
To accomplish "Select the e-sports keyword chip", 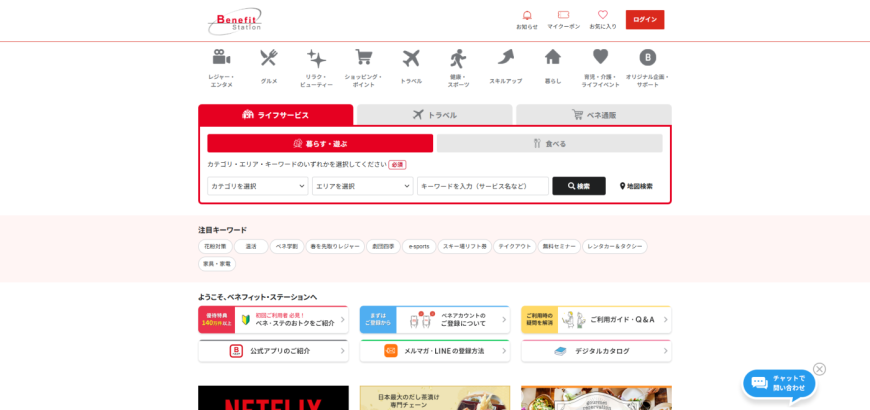I will click(x=419, y=246).
